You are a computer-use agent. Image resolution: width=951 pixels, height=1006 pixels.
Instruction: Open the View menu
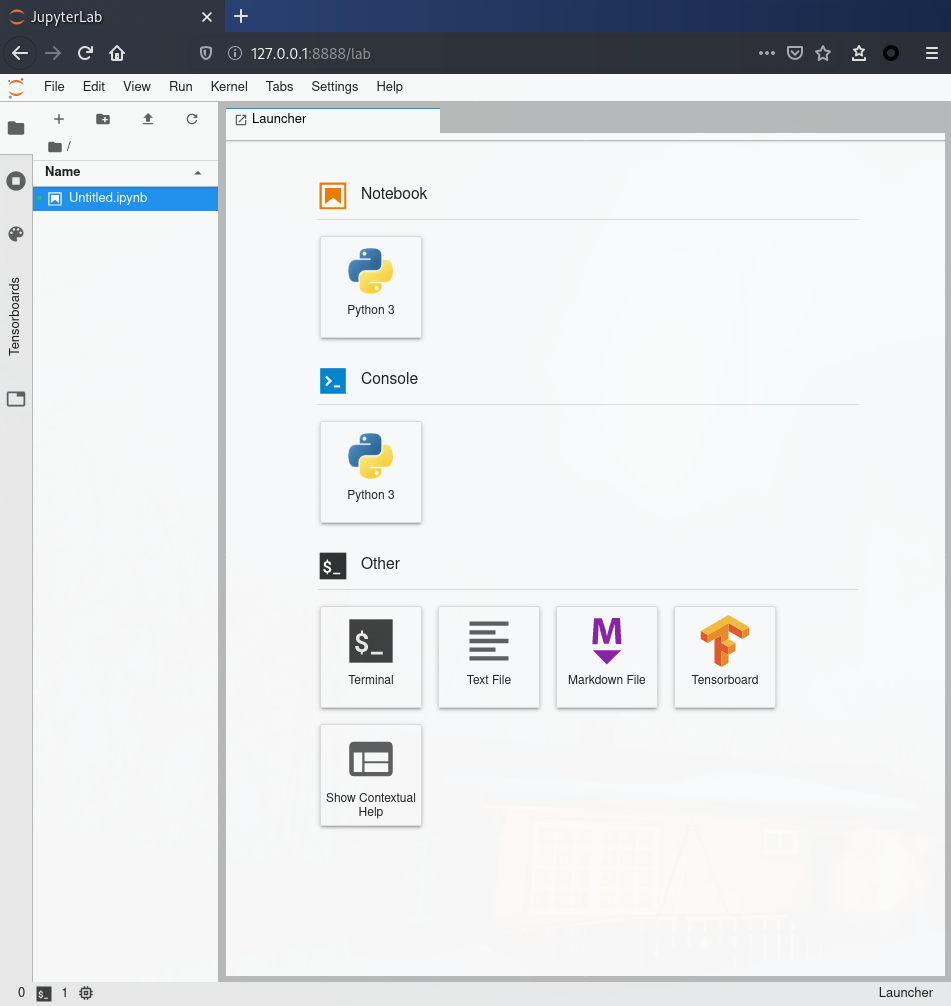point(137,87)
